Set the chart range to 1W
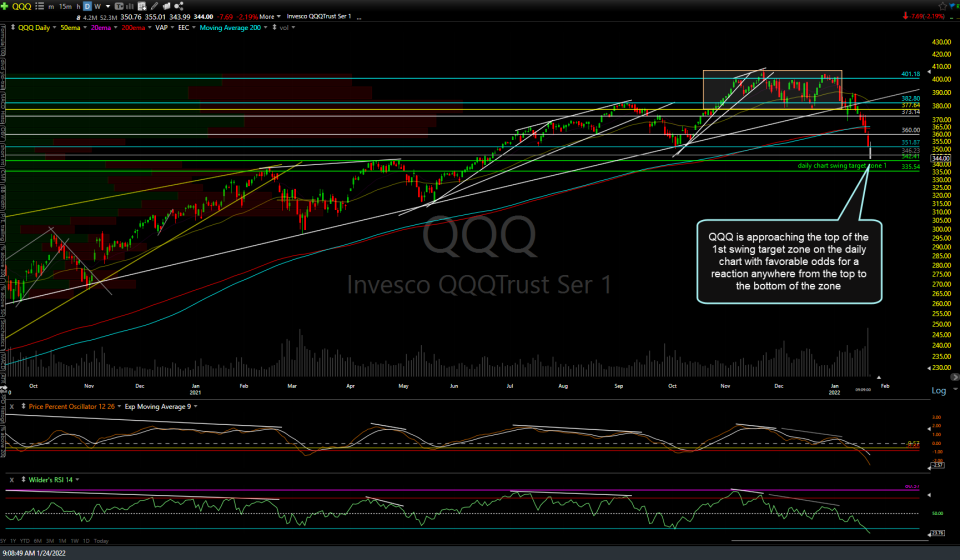Viewport: 960px width, 560px height. (75, 541)
